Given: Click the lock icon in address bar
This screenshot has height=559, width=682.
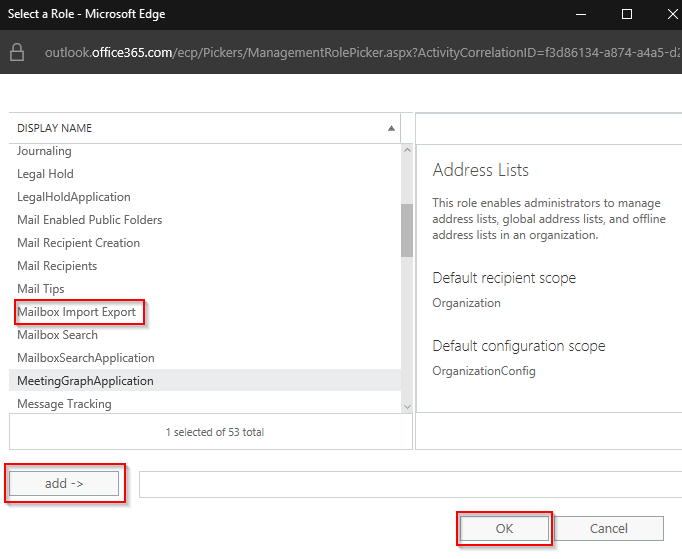Looking at the screenshot, I should 18,52.
